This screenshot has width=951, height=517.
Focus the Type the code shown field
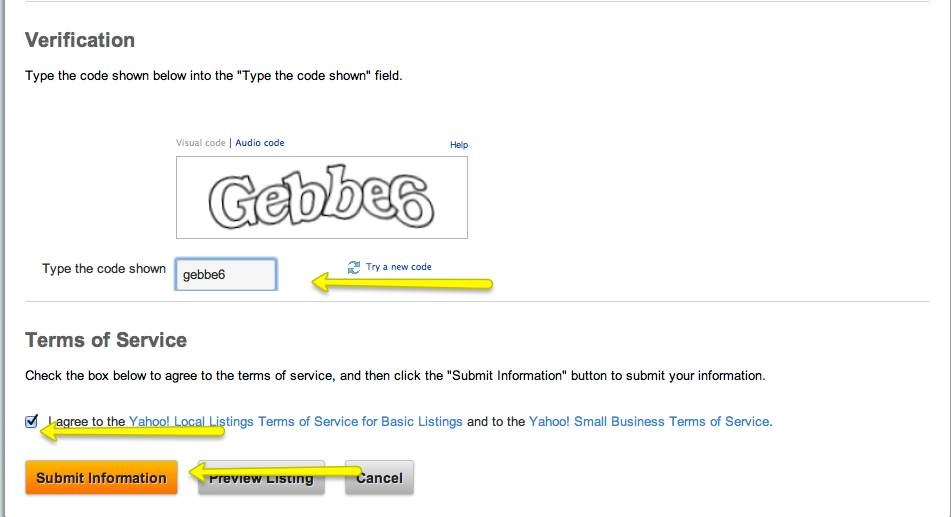[226, 274]
